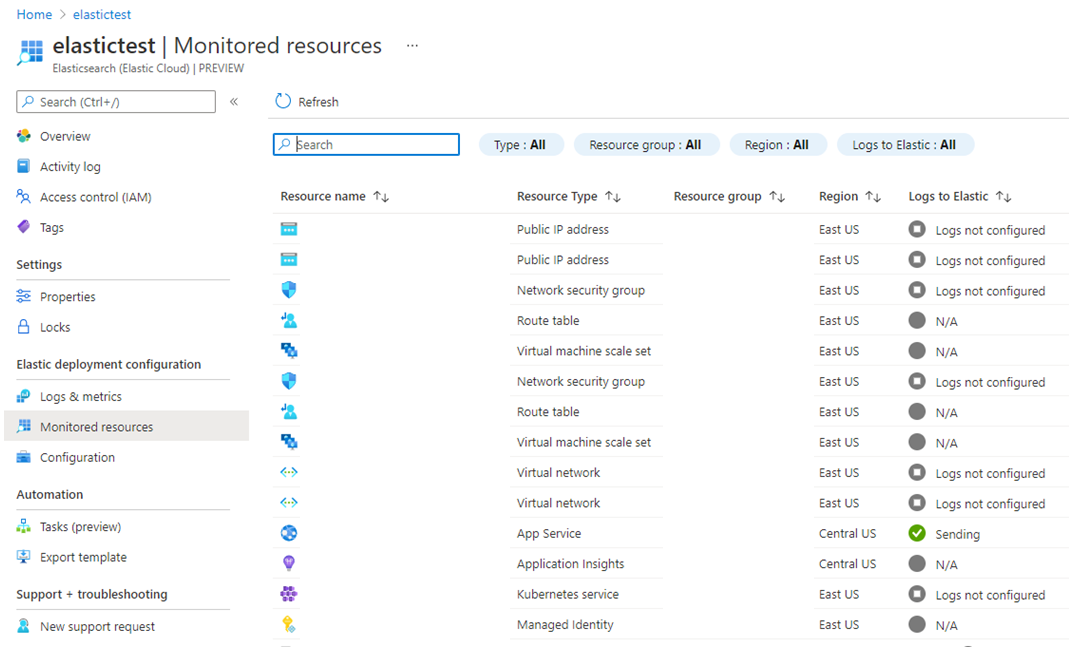Open New support request link
The height and width of the screenshot is (647, 1069).
[97, 627]
